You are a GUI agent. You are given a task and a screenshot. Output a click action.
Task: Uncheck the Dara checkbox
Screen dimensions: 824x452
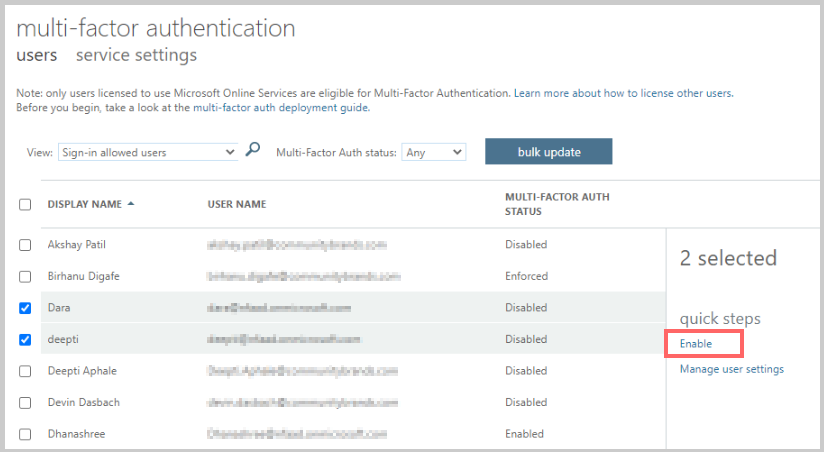25,308
